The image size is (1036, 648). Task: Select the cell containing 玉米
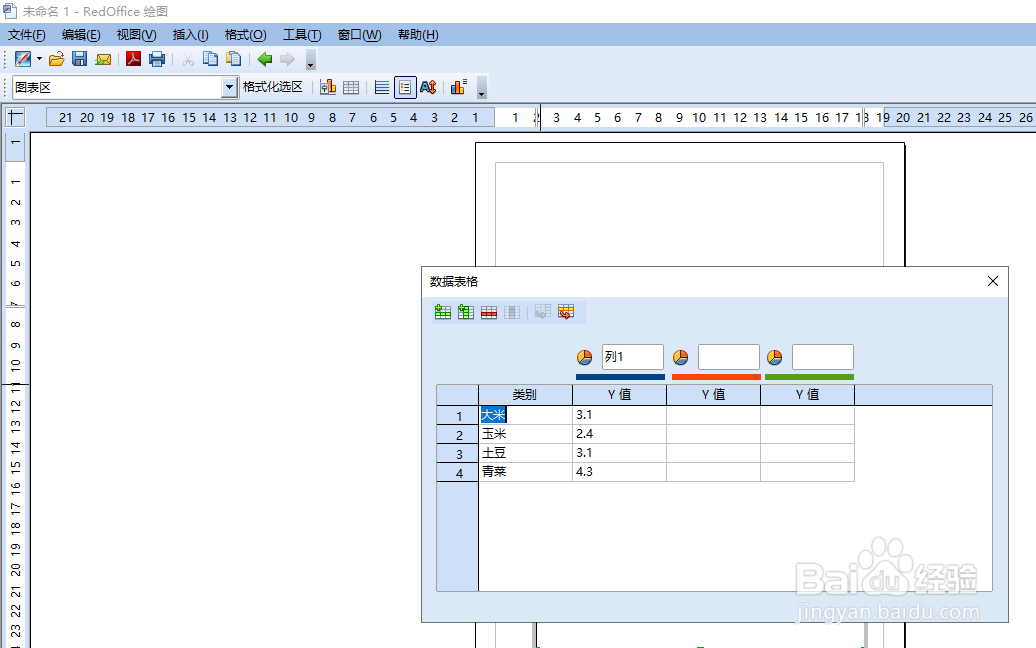[x=525, y=434]
